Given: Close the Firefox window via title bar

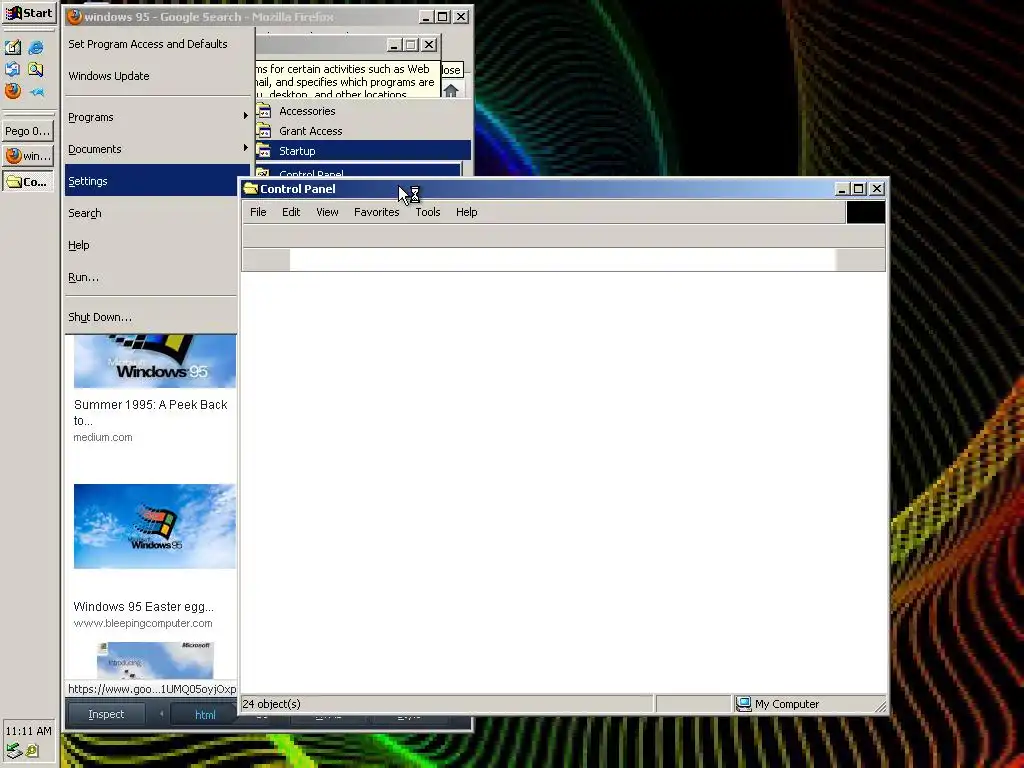Looking at the screenshot, I should click(461, 16).
